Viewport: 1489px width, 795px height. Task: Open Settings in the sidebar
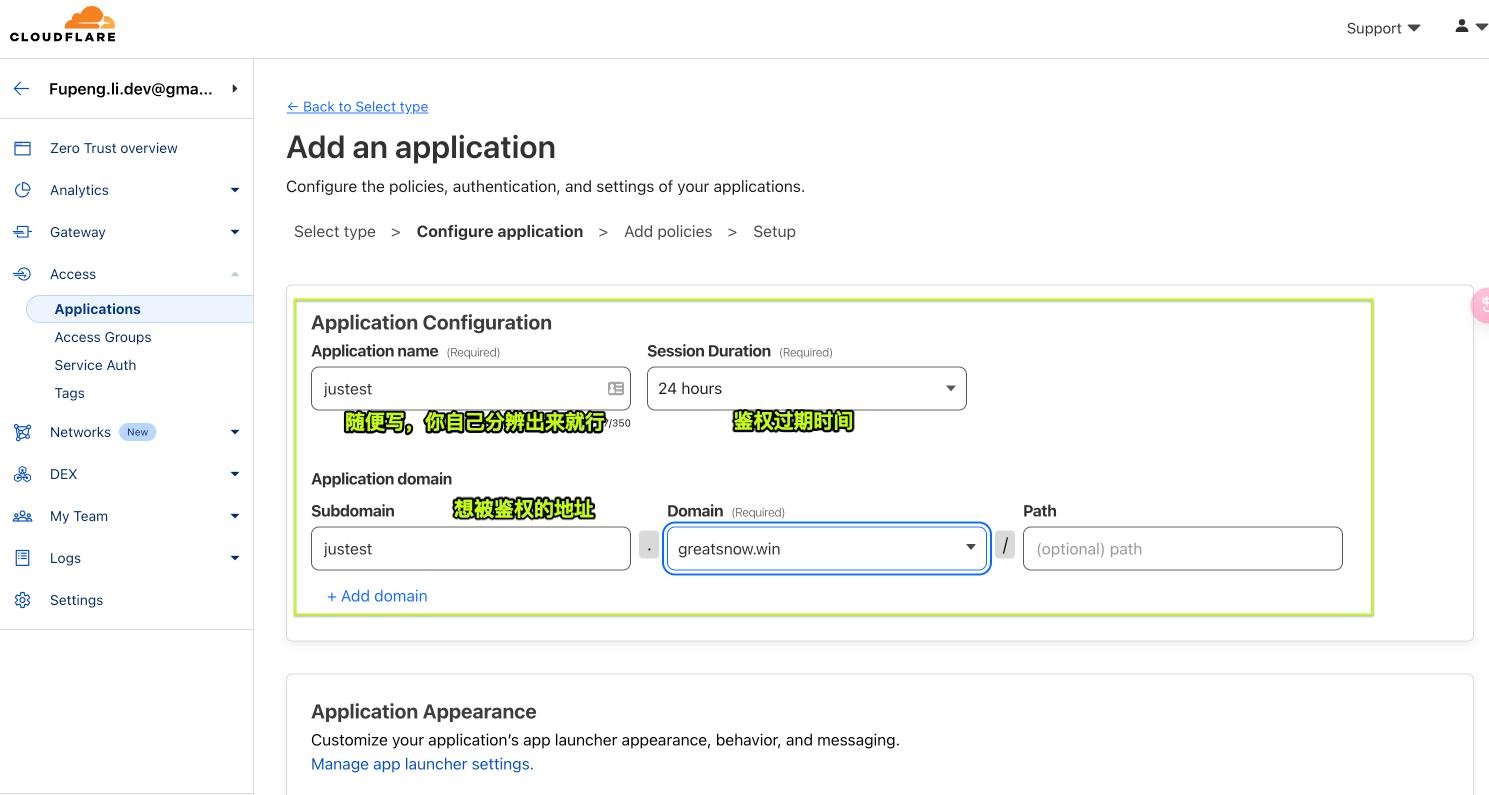[x=76, y=600]
